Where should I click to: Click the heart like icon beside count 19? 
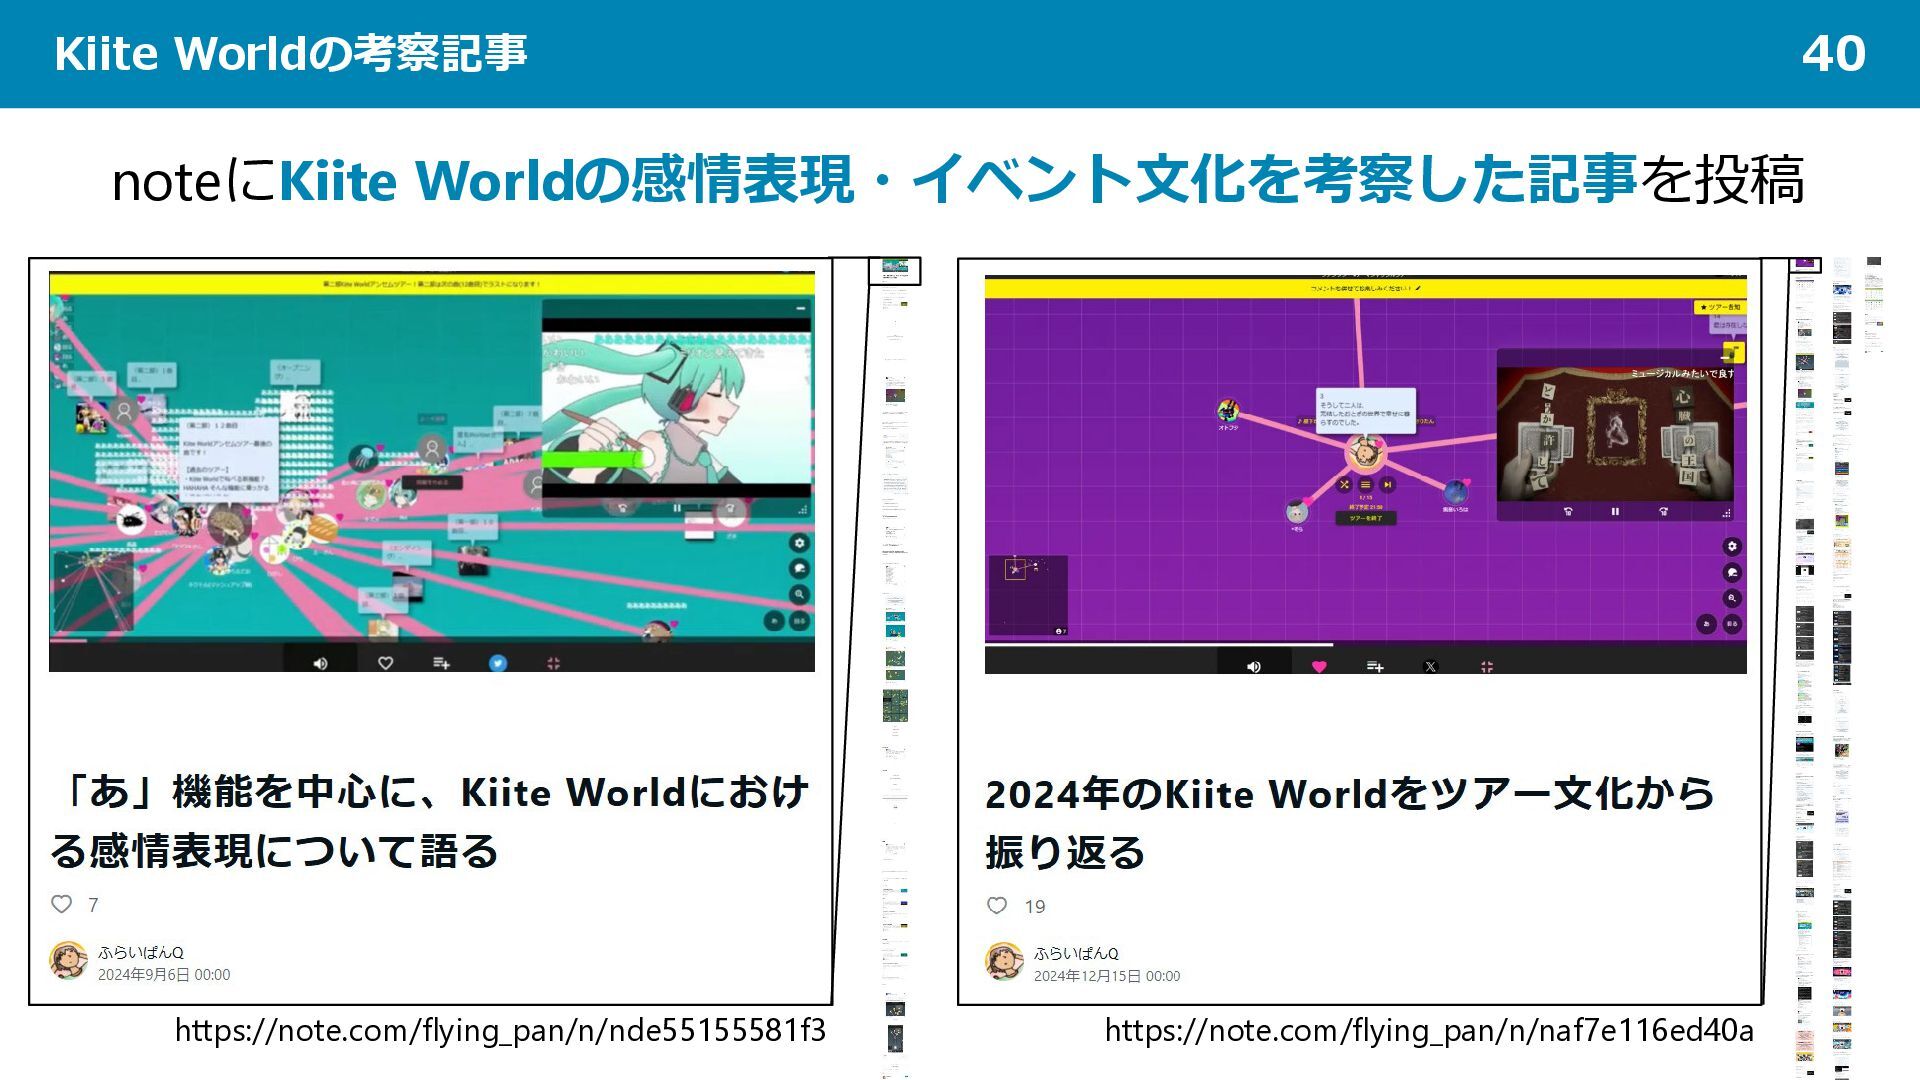pyautogui.click(x=997, y=906)
